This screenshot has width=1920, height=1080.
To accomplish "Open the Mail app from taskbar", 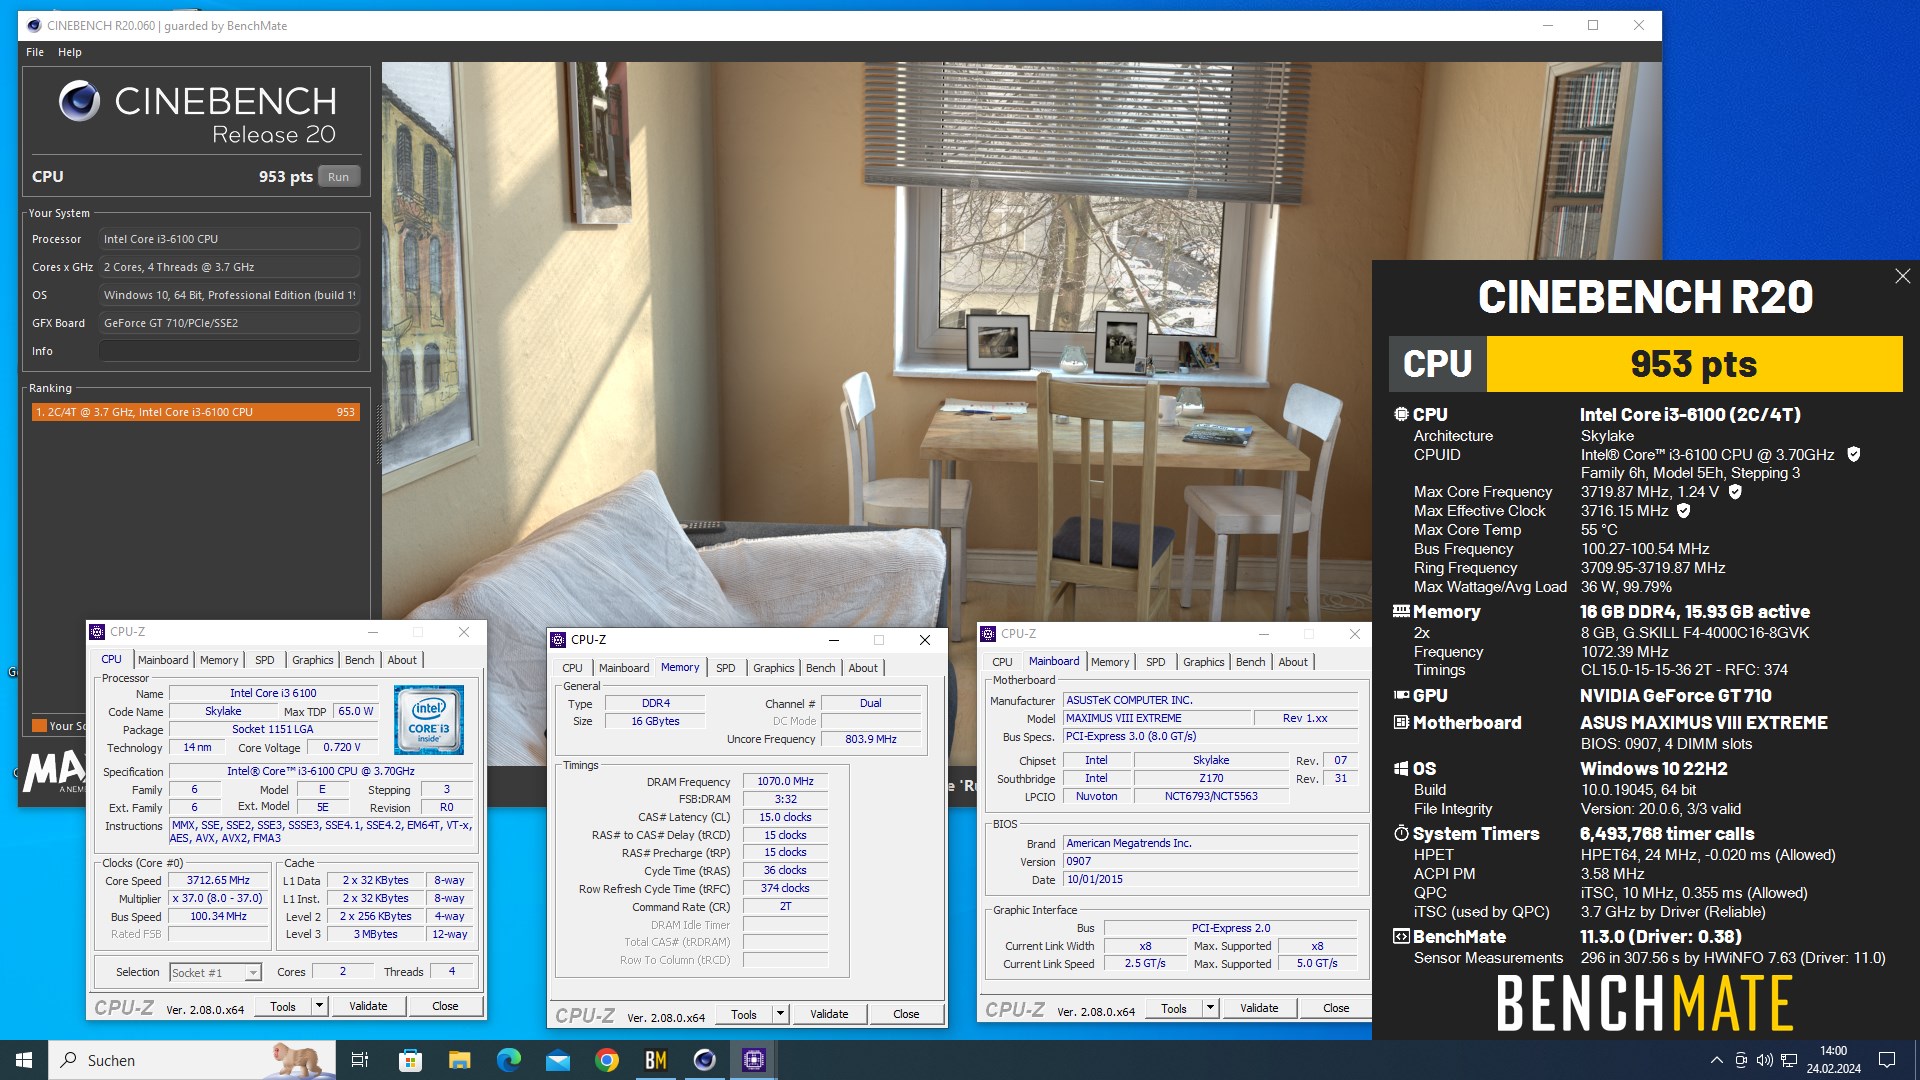I will [557, 1060].
